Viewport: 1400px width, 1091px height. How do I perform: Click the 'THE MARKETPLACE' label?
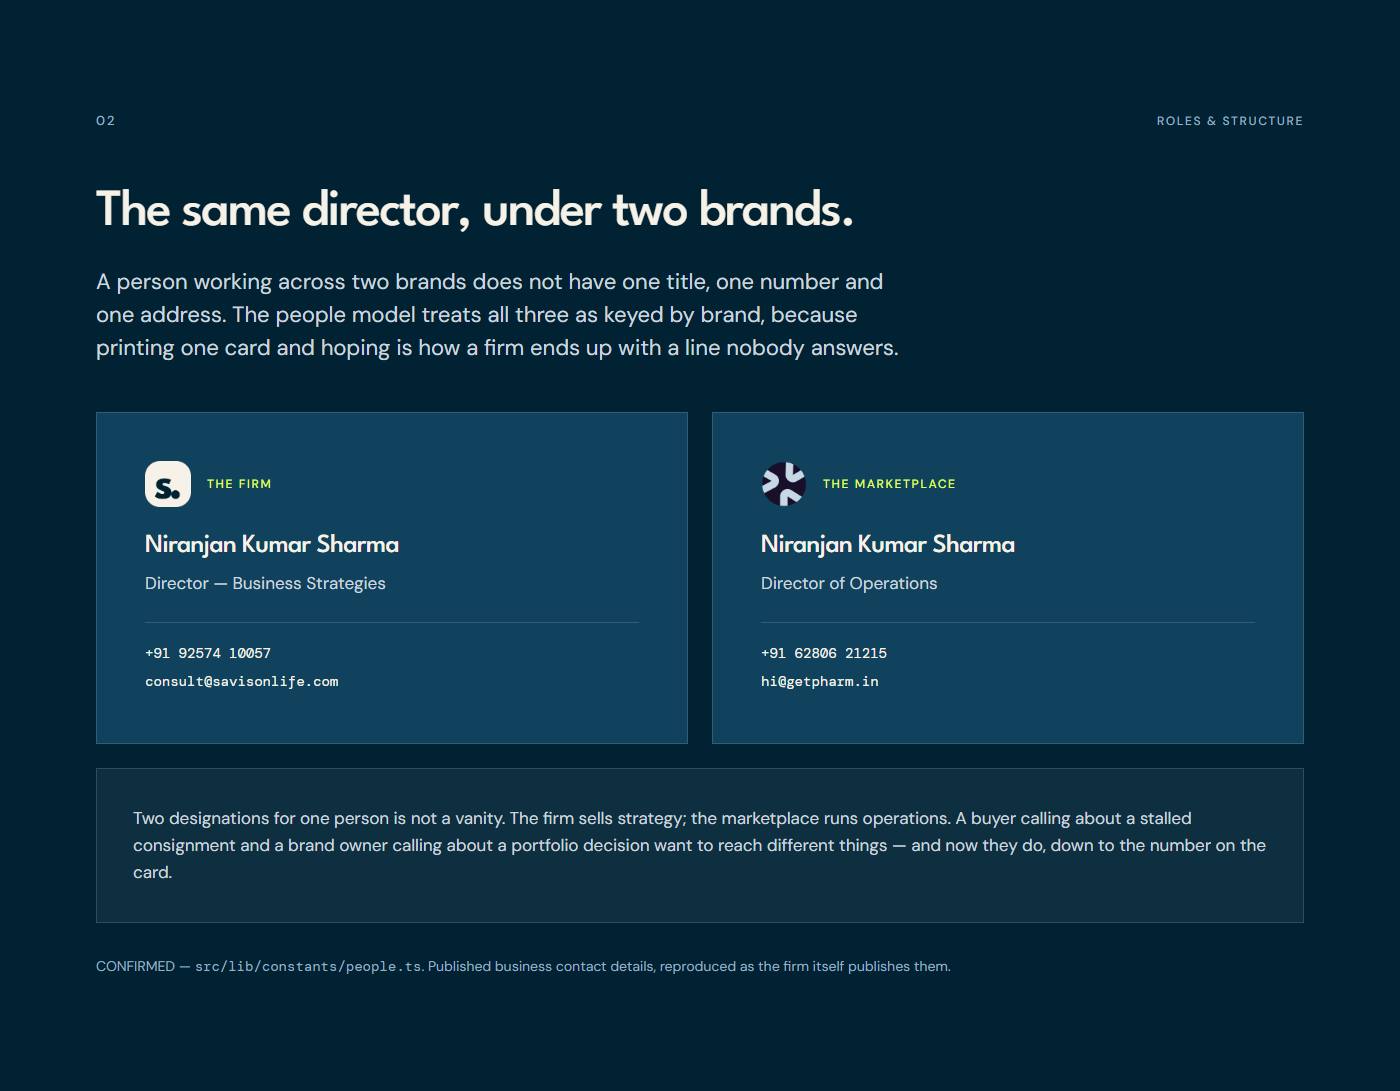coord(889,484)
